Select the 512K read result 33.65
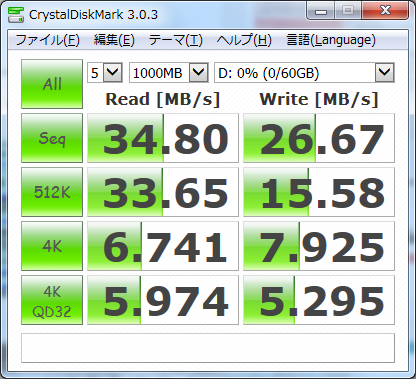Image resolution: width=416 pixels, height=379 pixels. [x=163, y=192]
